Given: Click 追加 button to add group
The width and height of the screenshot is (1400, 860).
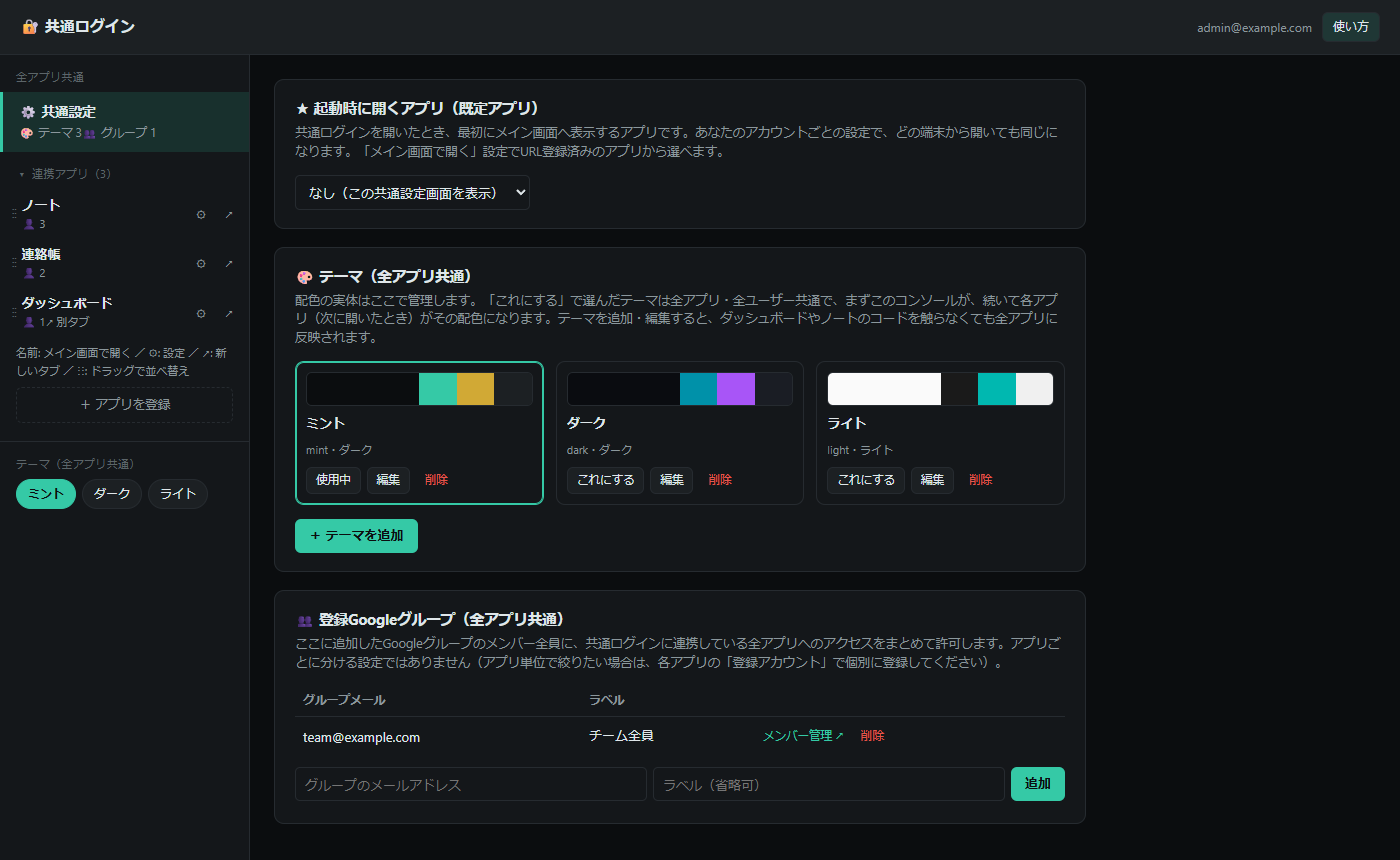Looking at the screenshot, I should [x=1038, y=784].
